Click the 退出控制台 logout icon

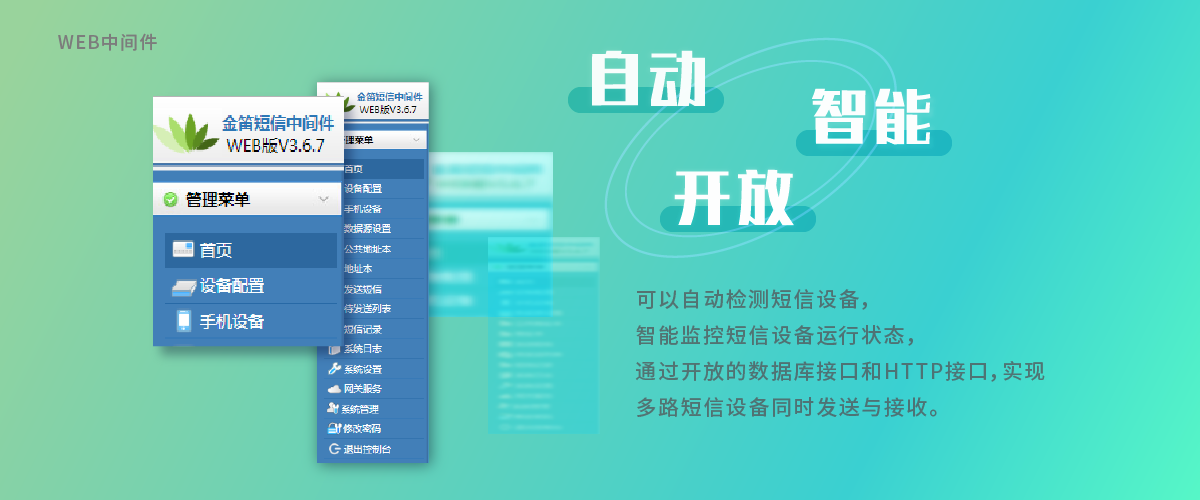point(334,449)
